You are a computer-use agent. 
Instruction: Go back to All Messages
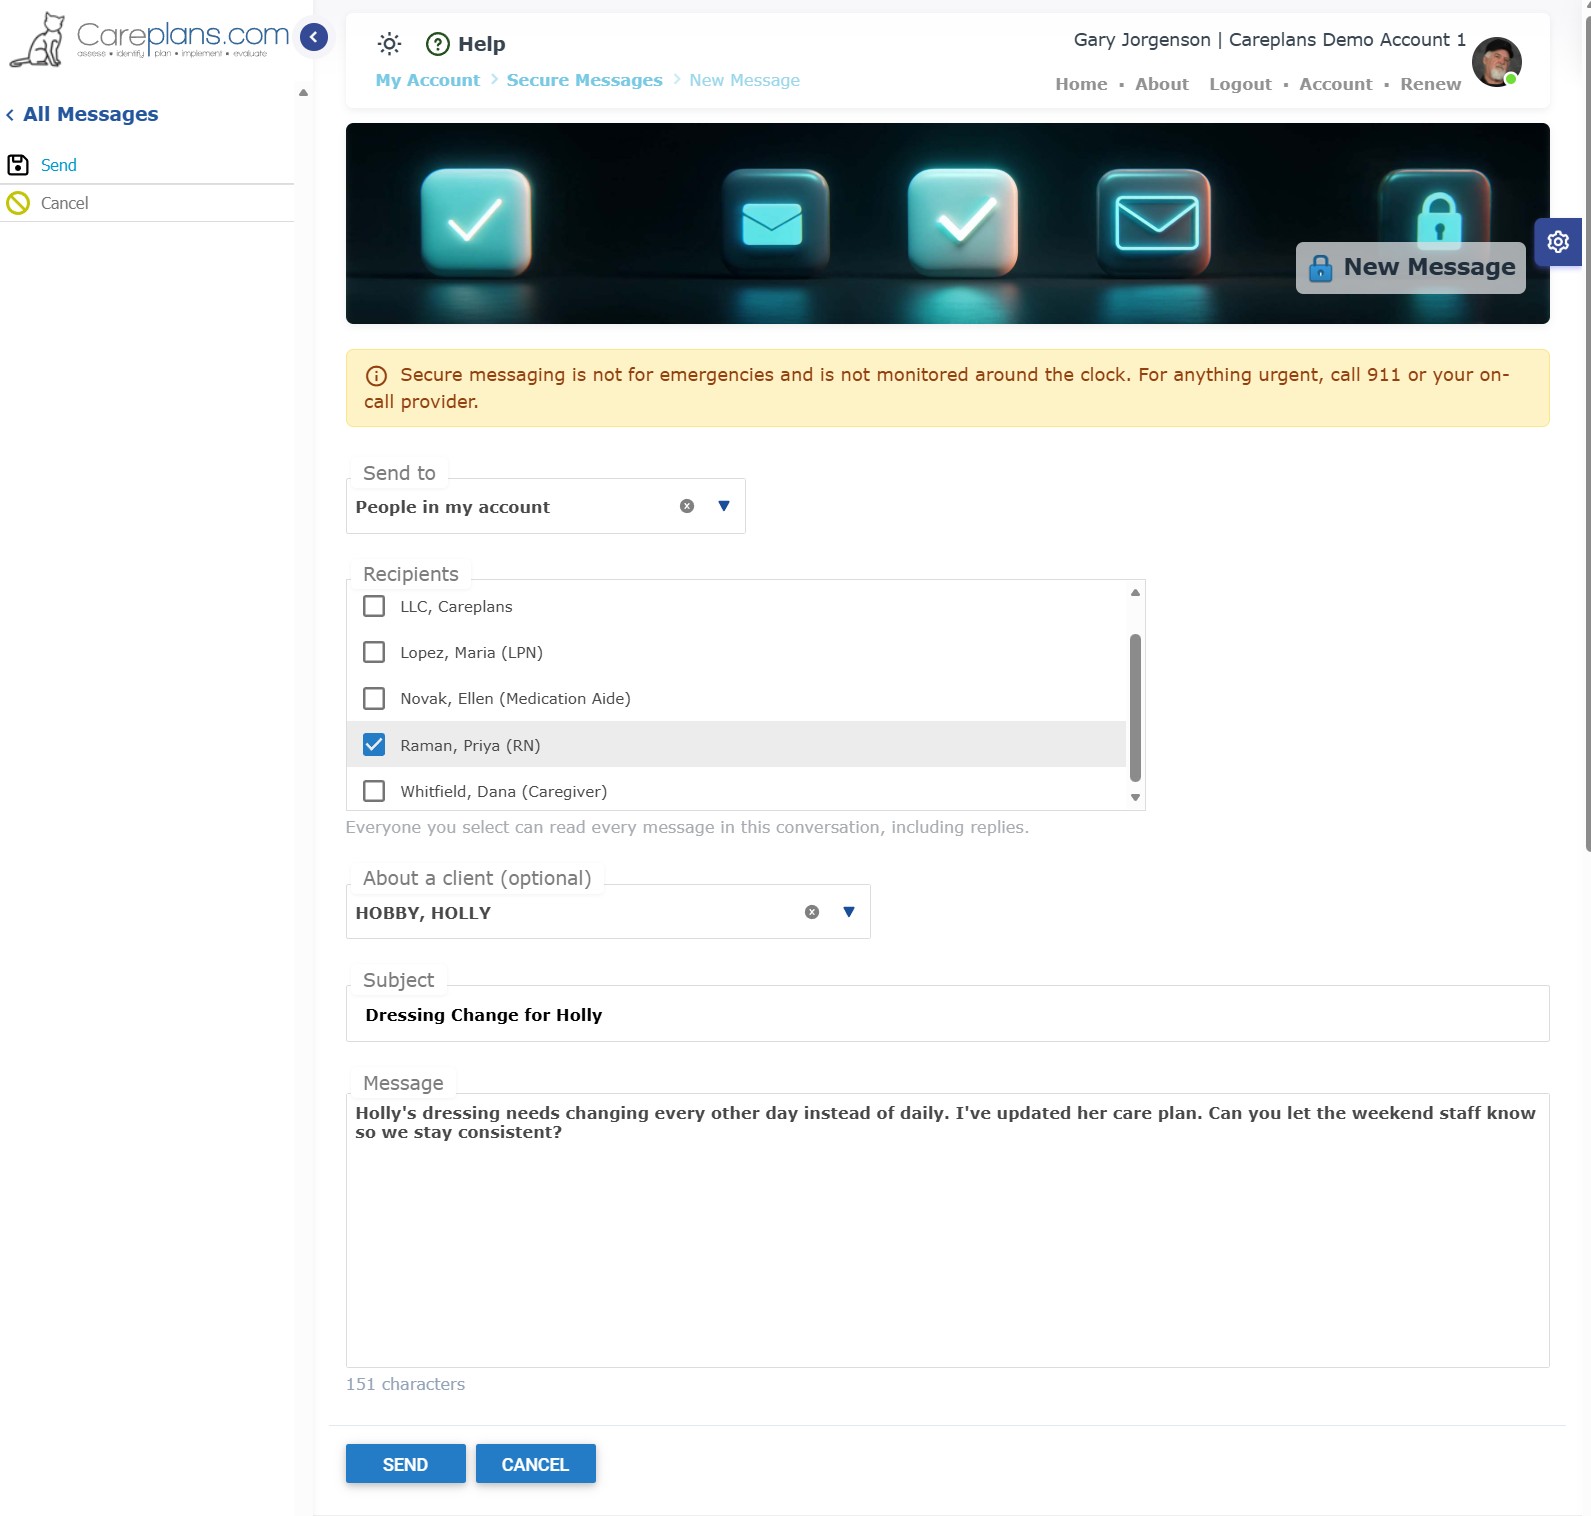90,114
